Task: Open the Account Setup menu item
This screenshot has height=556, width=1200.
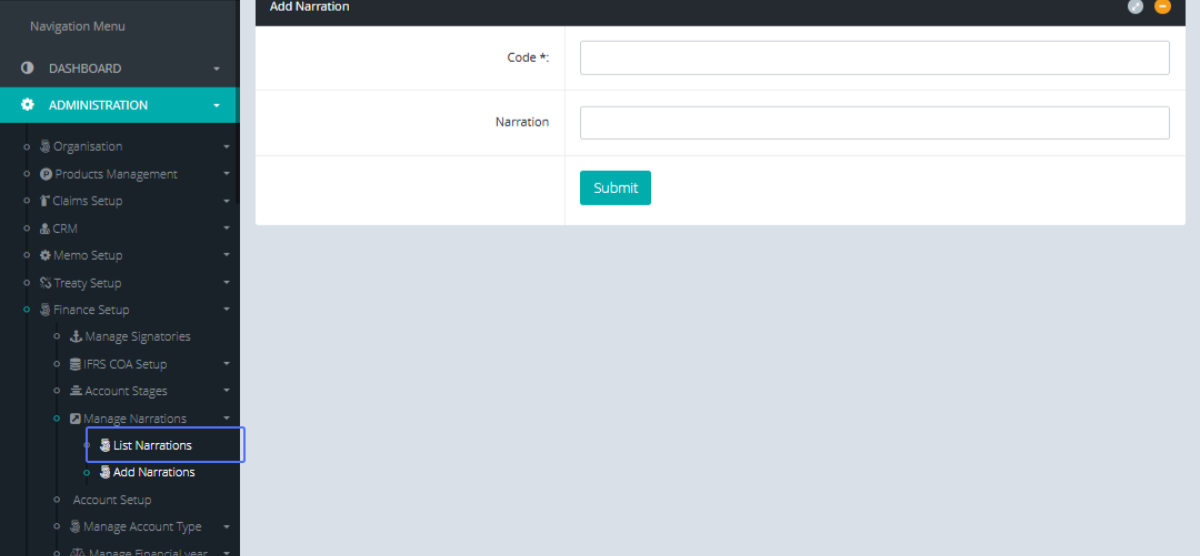Action: [112, 500]
